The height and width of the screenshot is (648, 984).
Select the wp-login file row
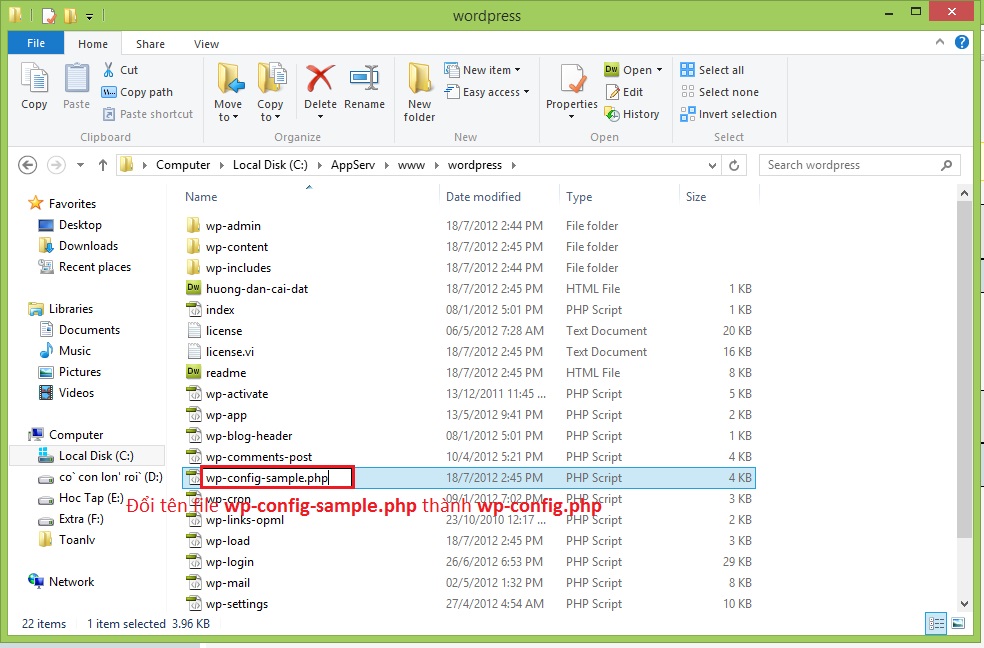click(x=469, y=562)
